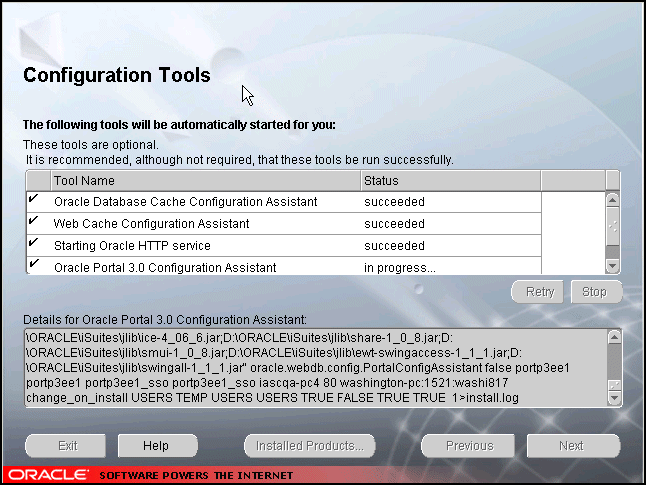Image resolution: width=646 pixels, height=485 pixels.
Task: Click the oracle.webdb.config.PortalConfigAssistant text line
Action: click(x=298, y=368)
